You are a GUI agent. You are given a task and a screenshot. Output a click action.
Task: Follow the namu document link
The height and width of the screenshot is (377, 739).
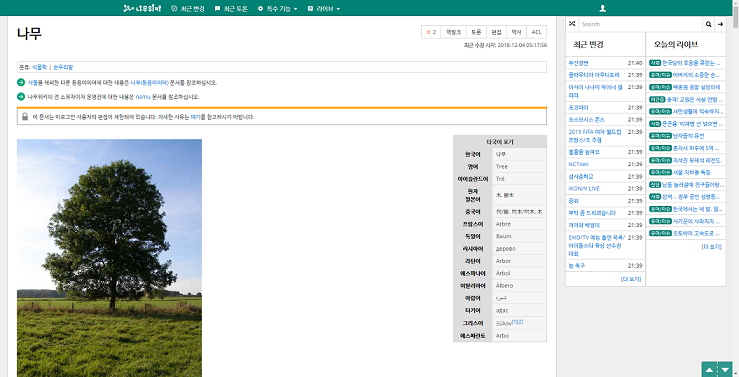143,97
